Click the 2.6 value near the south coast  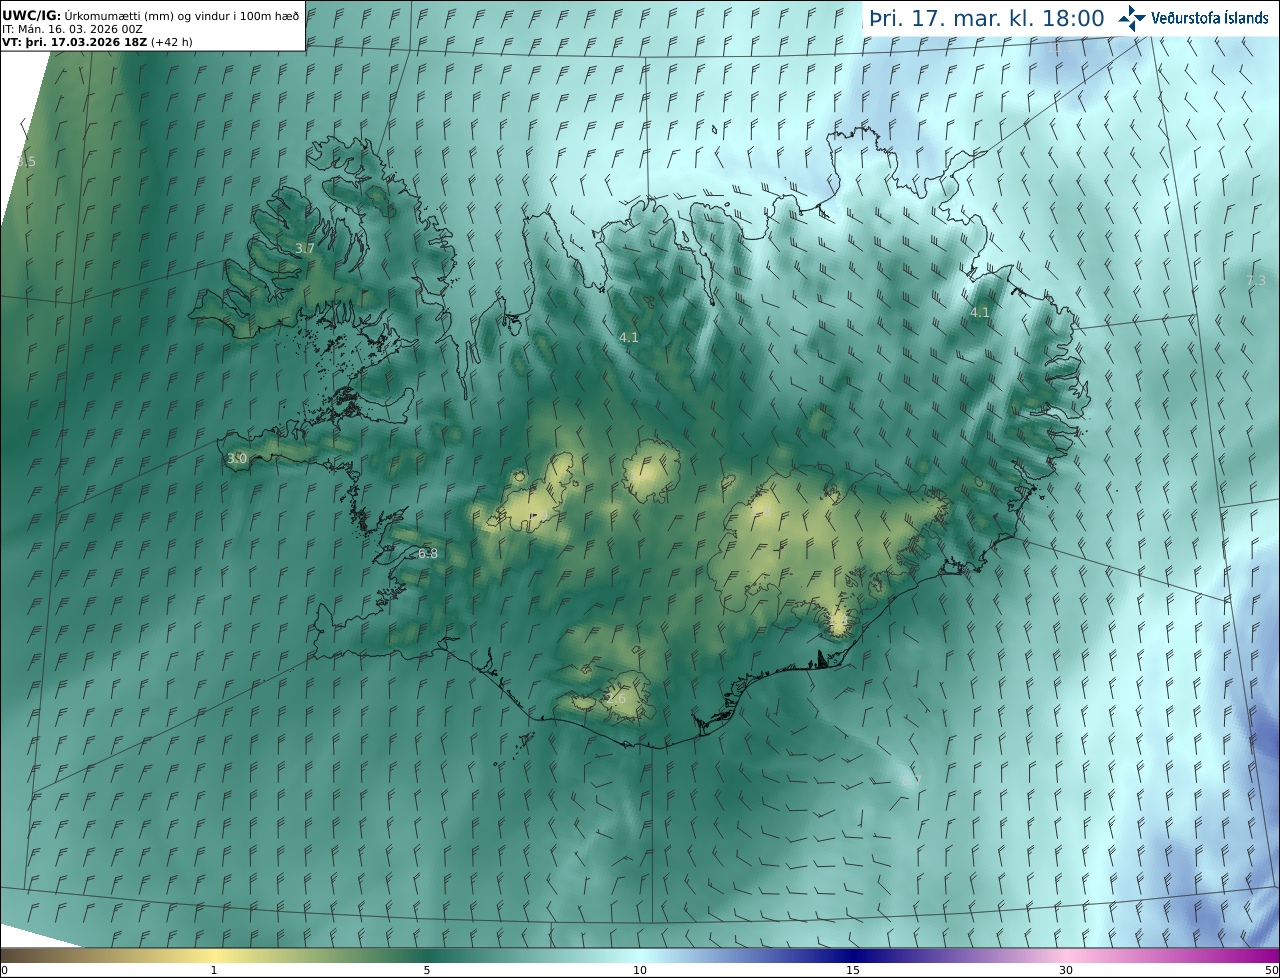(616, 698)
